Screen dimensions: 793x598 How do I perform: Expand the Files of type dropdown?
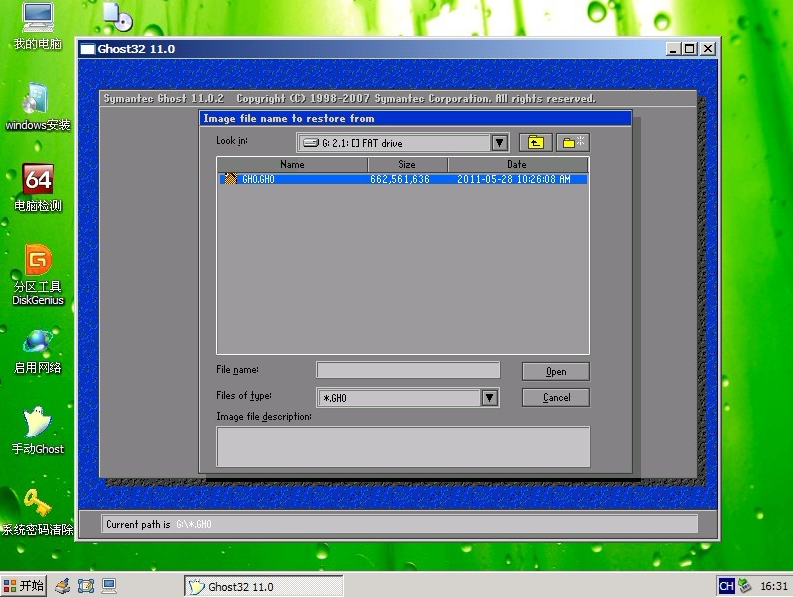pyautogui.click(x=490, y=398)
